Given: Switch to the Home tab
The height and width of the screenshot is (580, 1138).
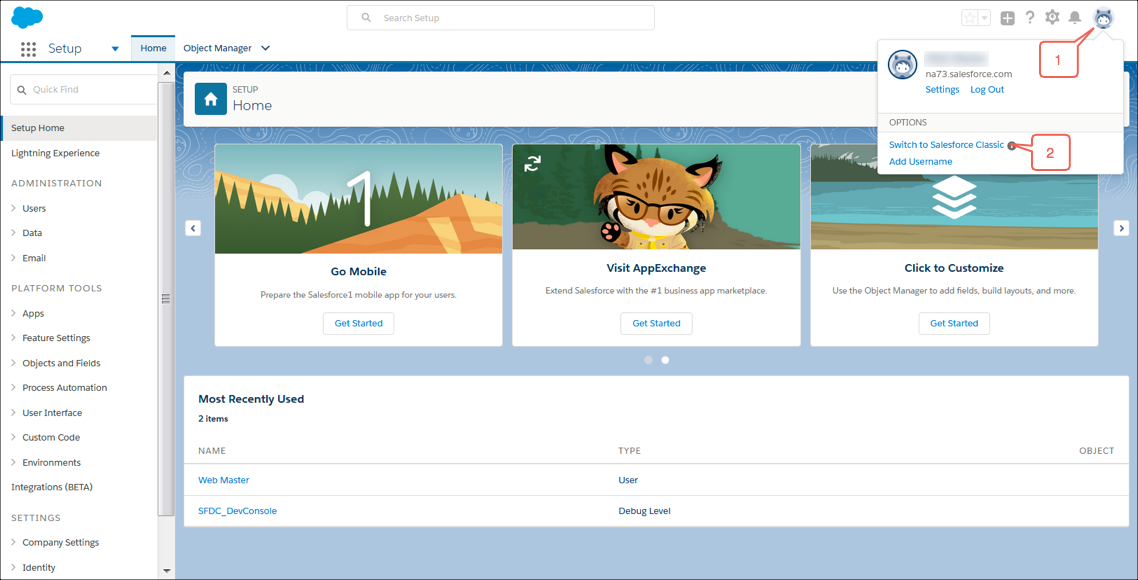Looking at the screenshot, I should tap(153, 48).
